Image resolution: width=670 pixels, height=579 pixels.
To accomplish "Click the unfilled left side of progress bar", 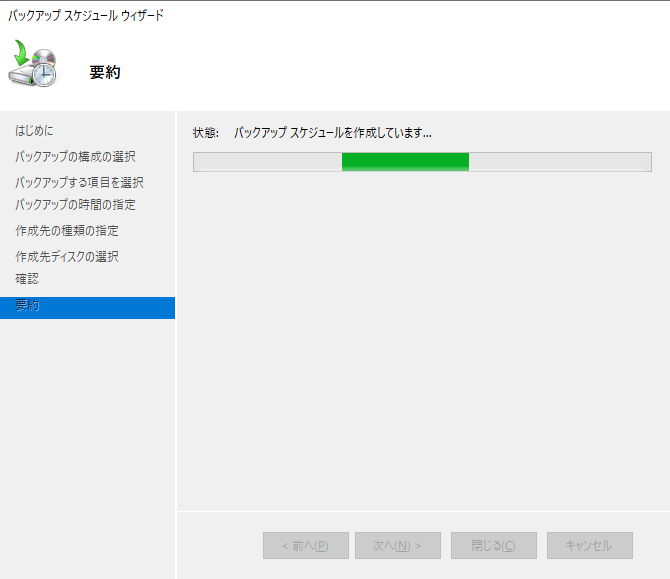I will (x=267, y=162).
